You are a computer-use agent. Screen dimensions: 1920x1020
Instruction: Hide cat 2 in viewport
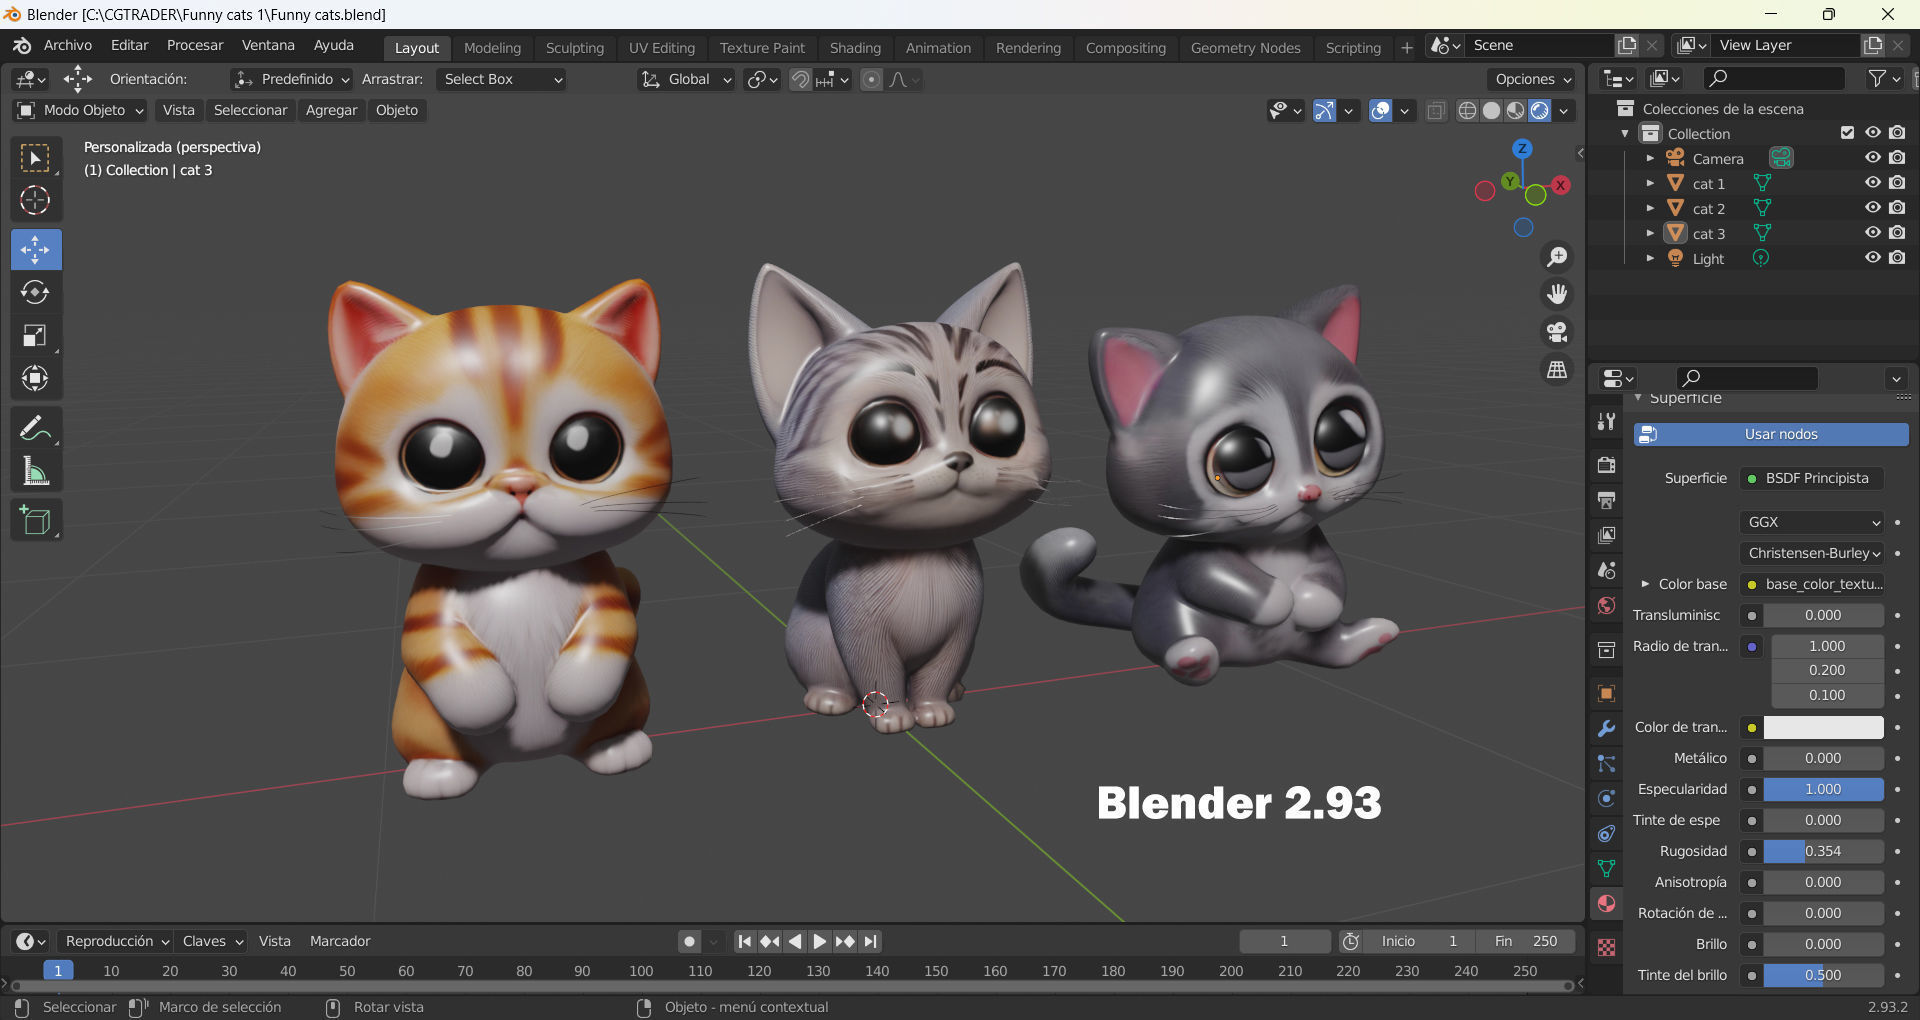pos(1873,208)
